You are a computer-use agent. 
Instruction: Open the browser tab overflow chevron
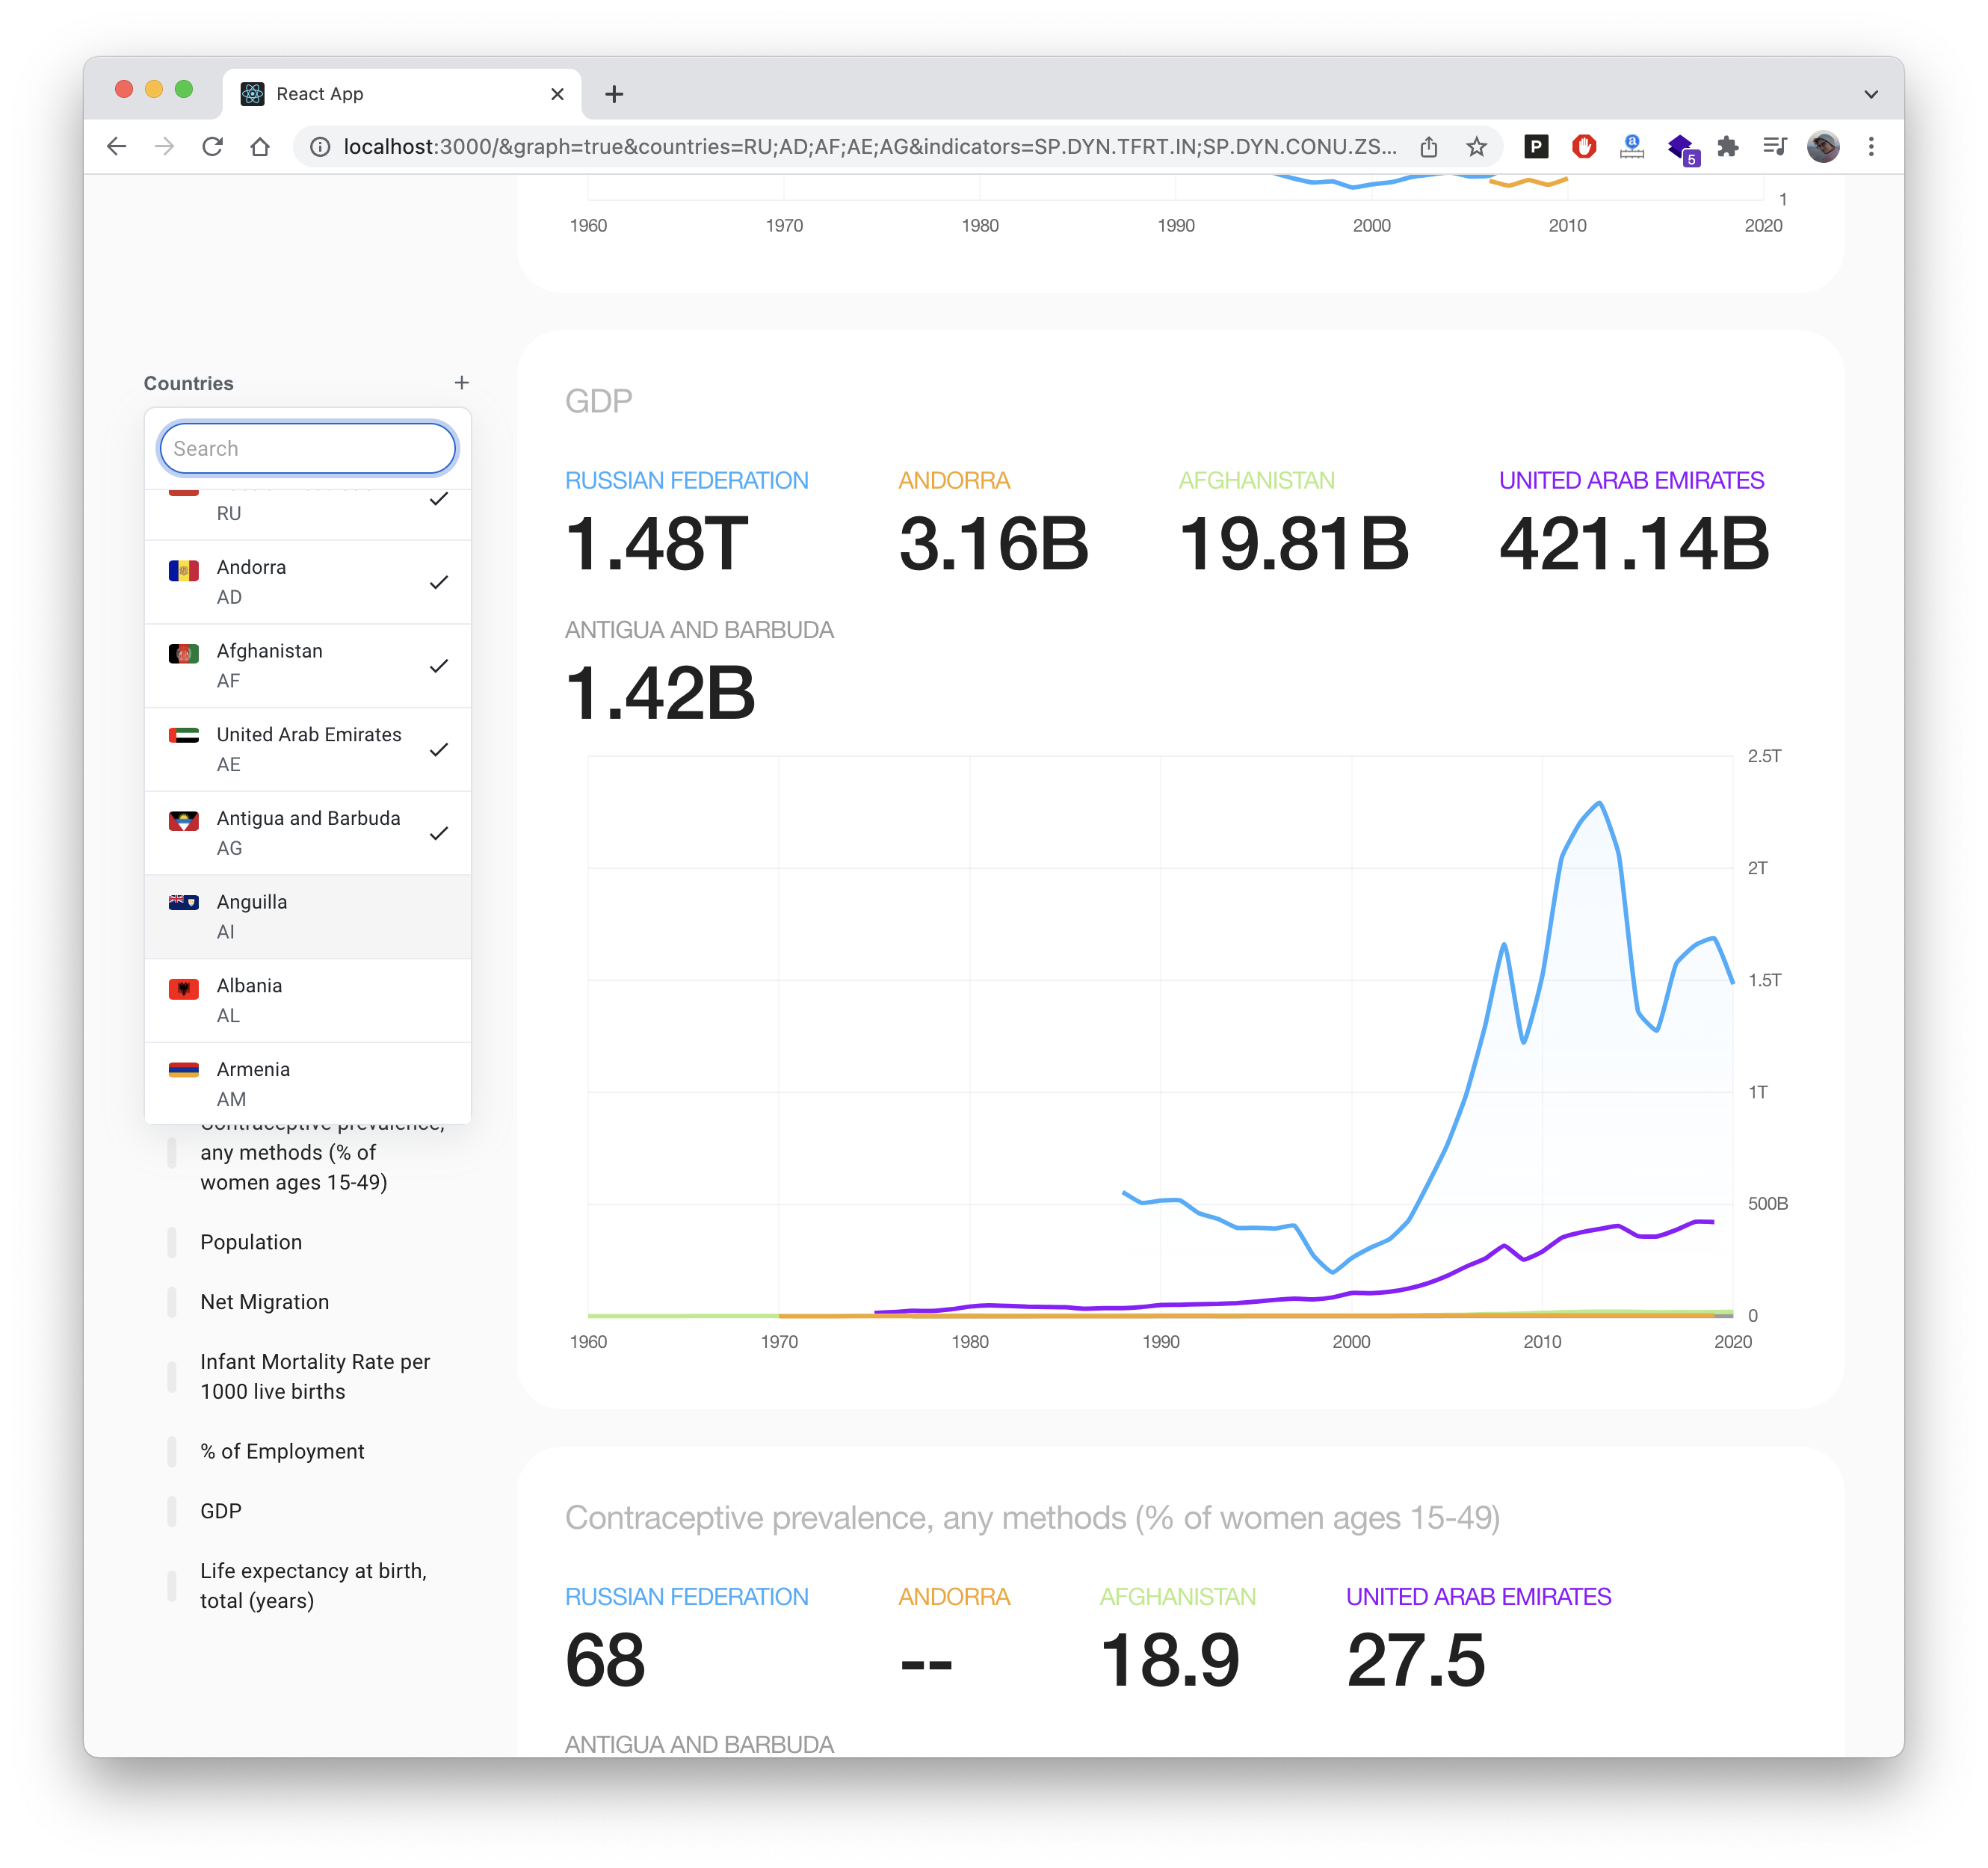click(1869, 93)
